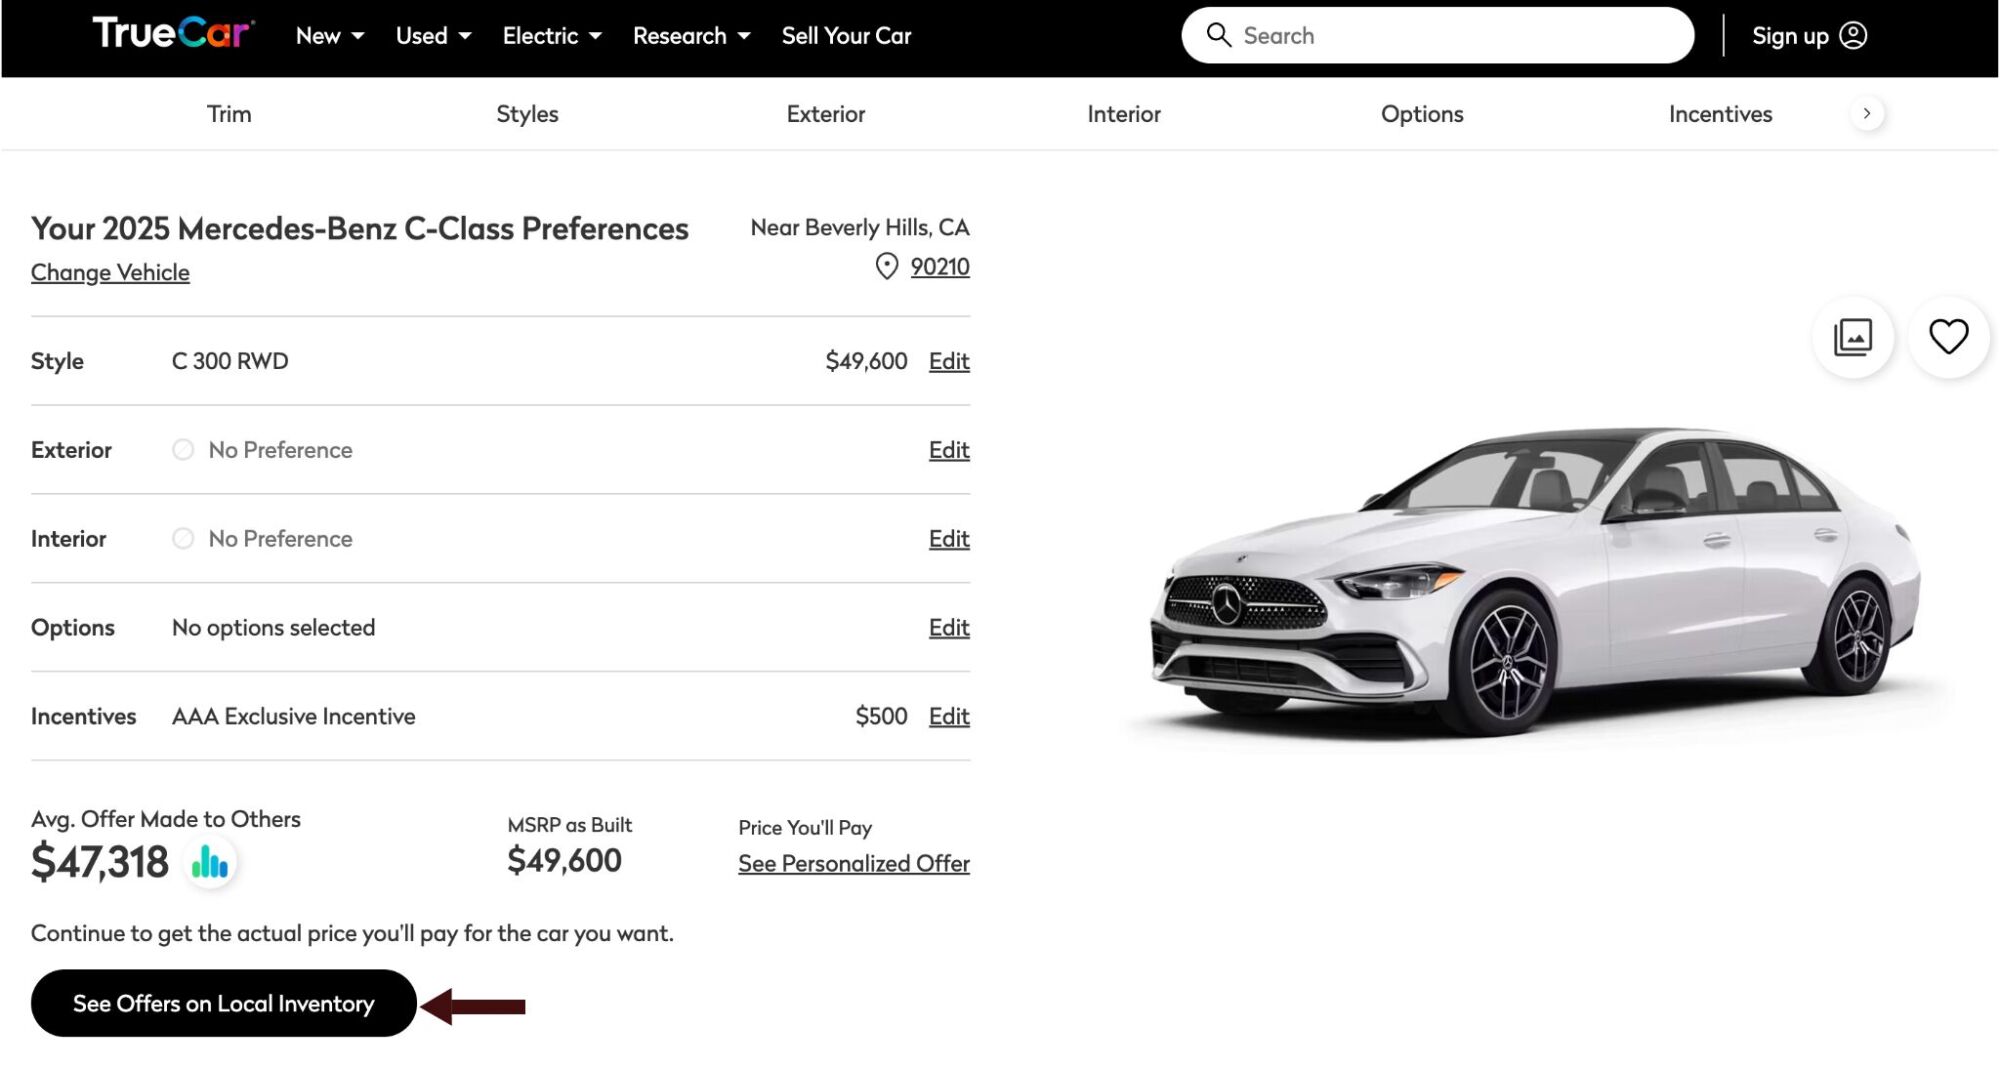Click AAA Exclusive Incentive text

click(x=293, y=717)
